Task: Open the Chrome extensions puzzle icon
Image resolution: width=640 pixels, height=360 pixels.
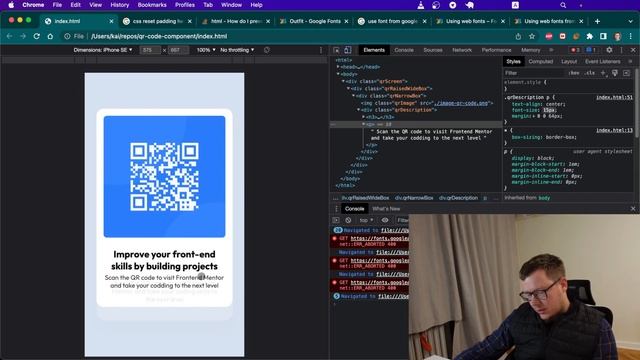Action: (x=589, y=36)
